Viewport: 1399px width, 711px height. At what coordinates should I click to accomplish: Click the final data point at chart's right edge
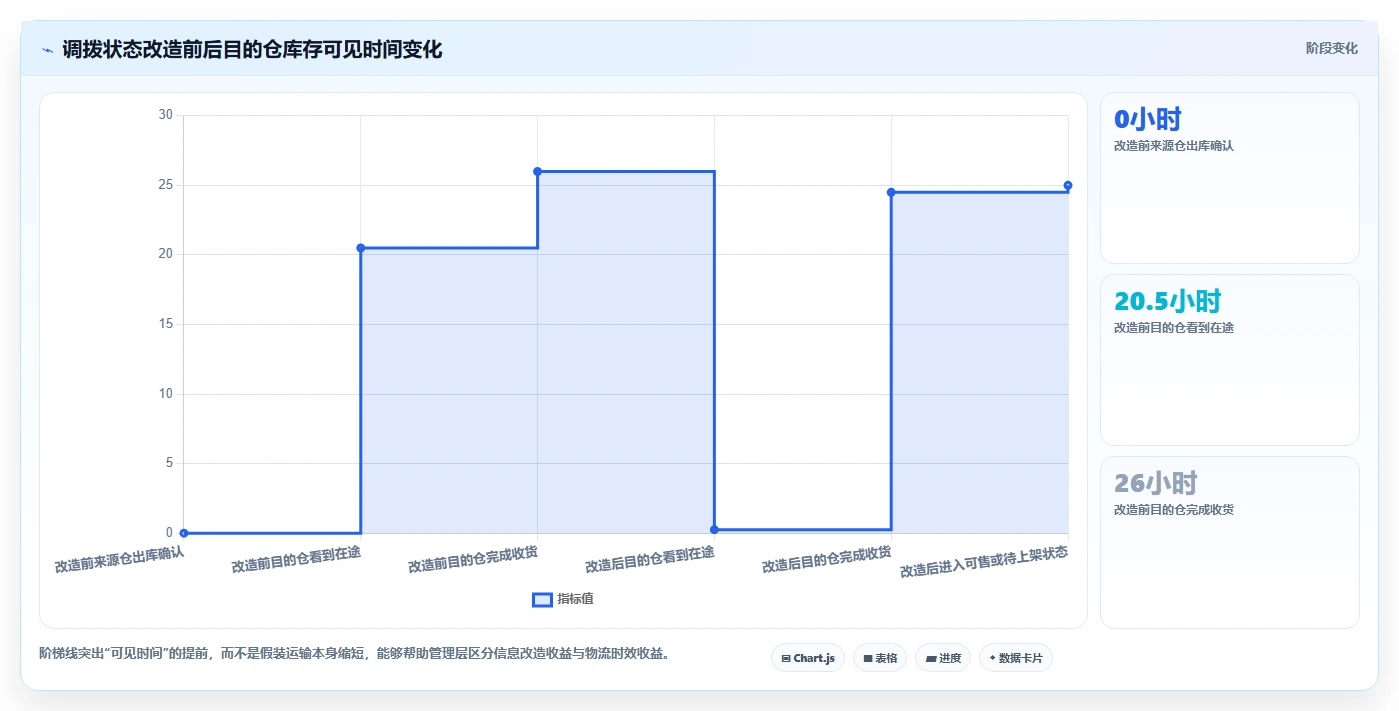coord(1068,185)
